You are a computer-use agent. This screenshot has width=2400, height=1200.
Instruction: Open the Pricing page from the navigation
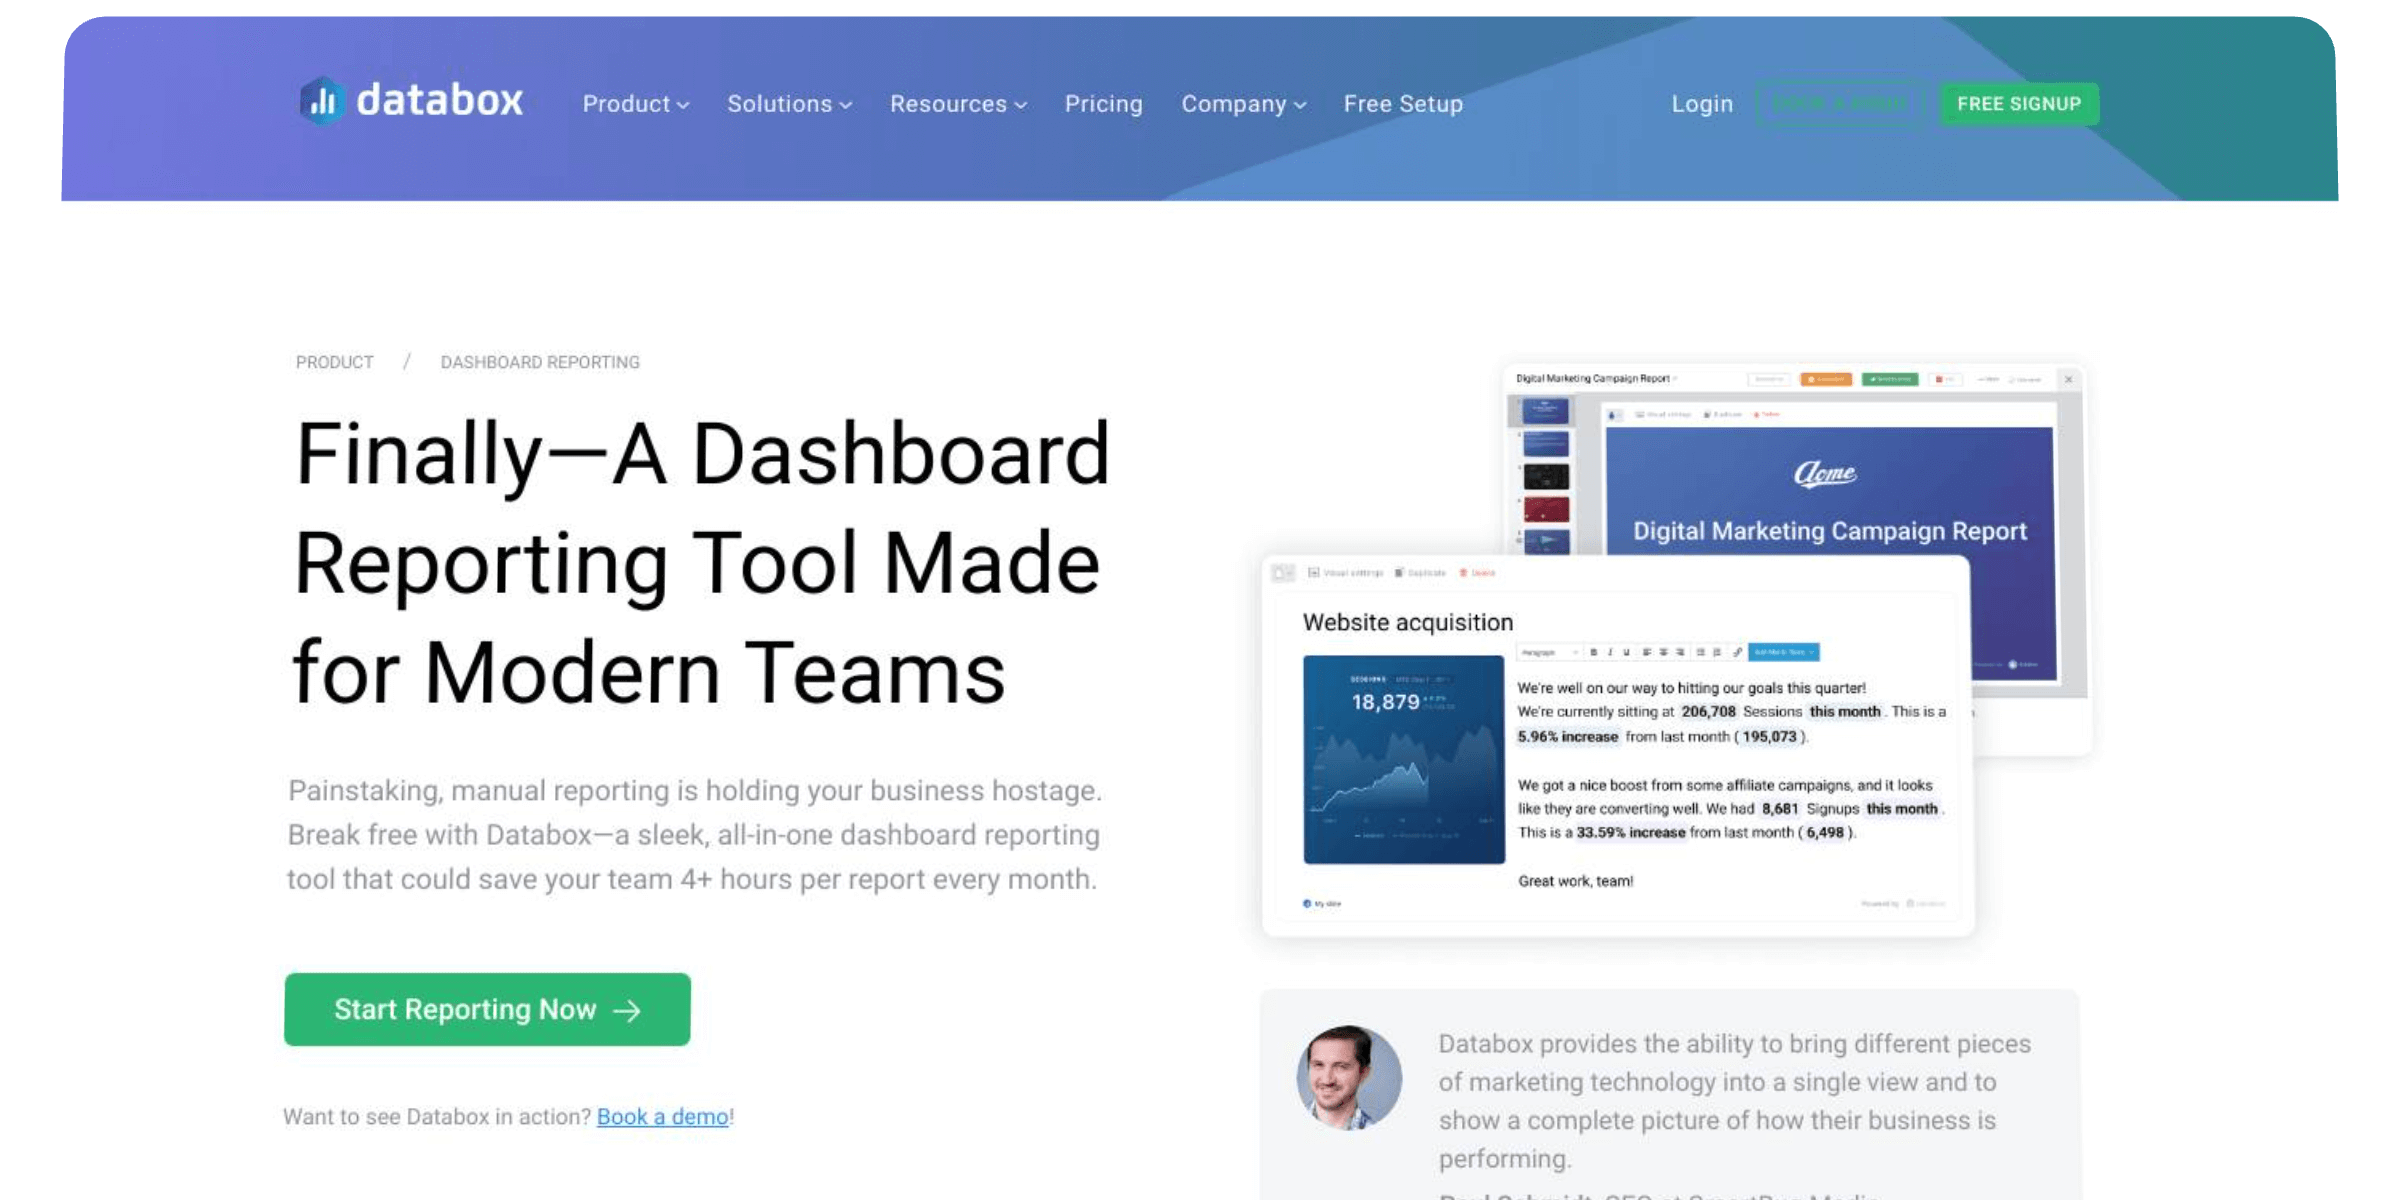coord(1104,103)
